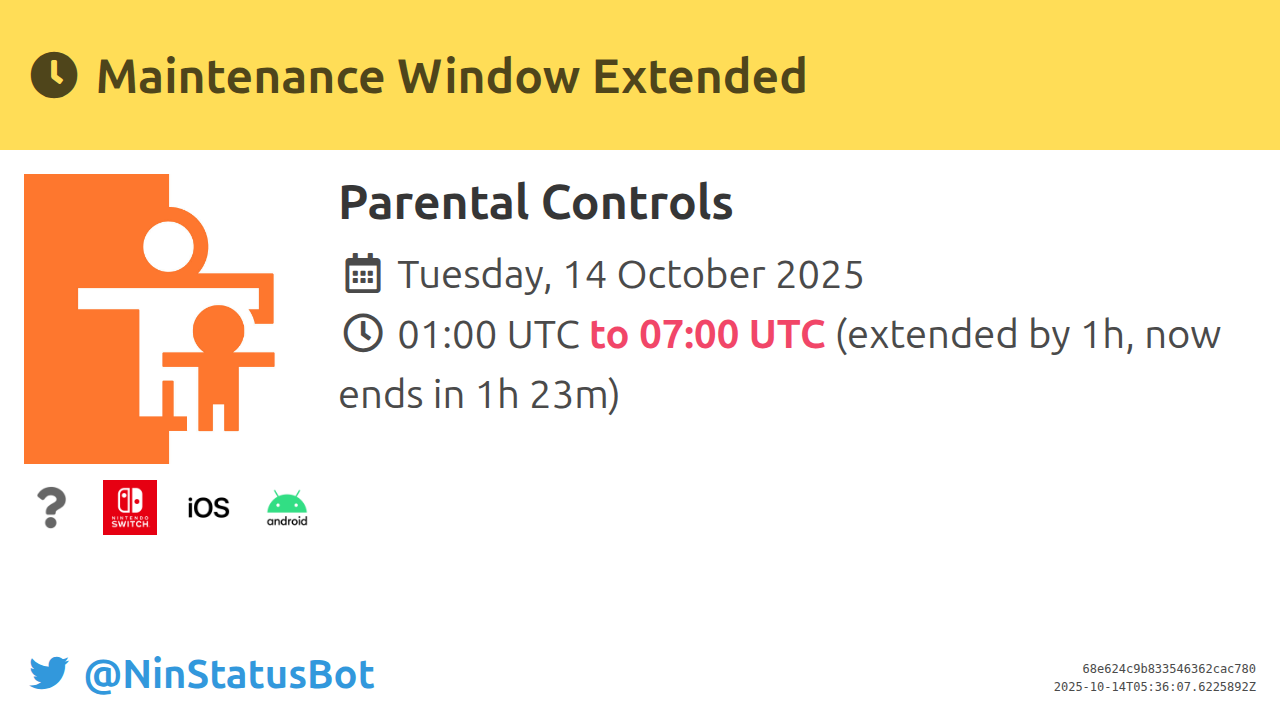Click the "Parental Controls" heading

point(536,203)
